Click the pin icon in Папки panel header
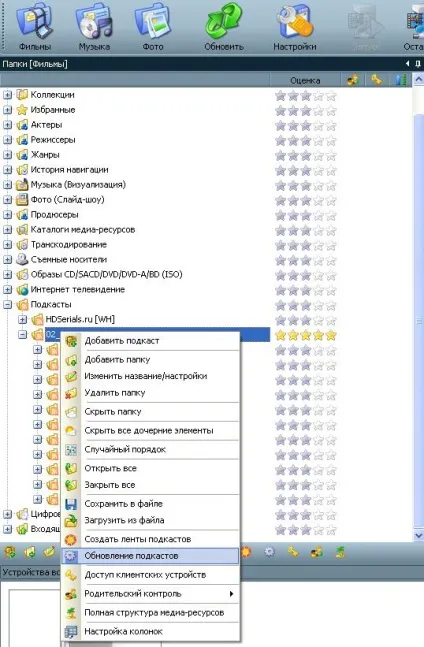 [417, 64]
